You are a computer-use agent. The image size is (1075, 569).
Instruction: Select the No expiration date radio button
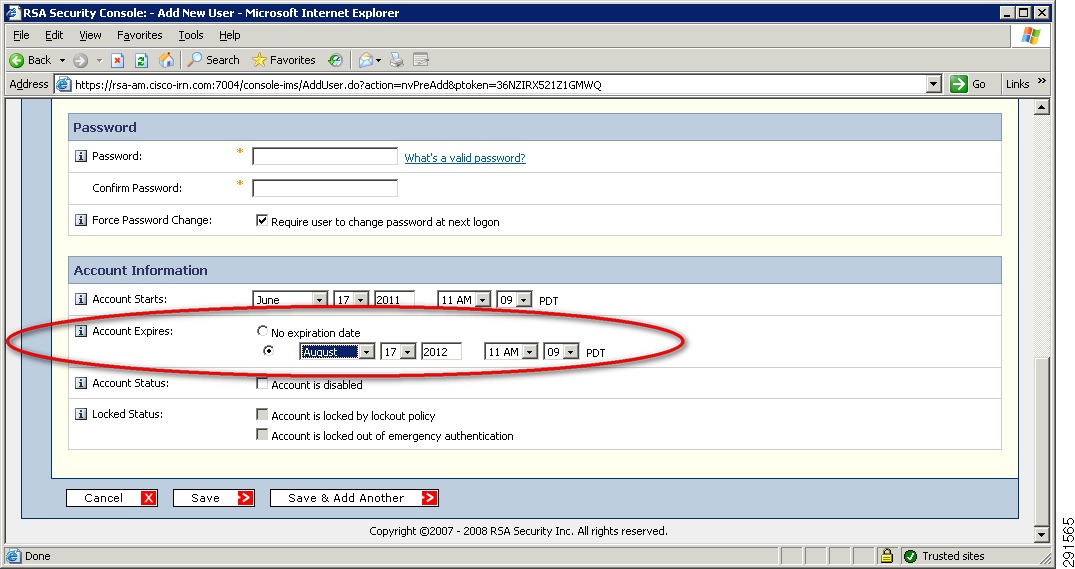pos(262,331)
